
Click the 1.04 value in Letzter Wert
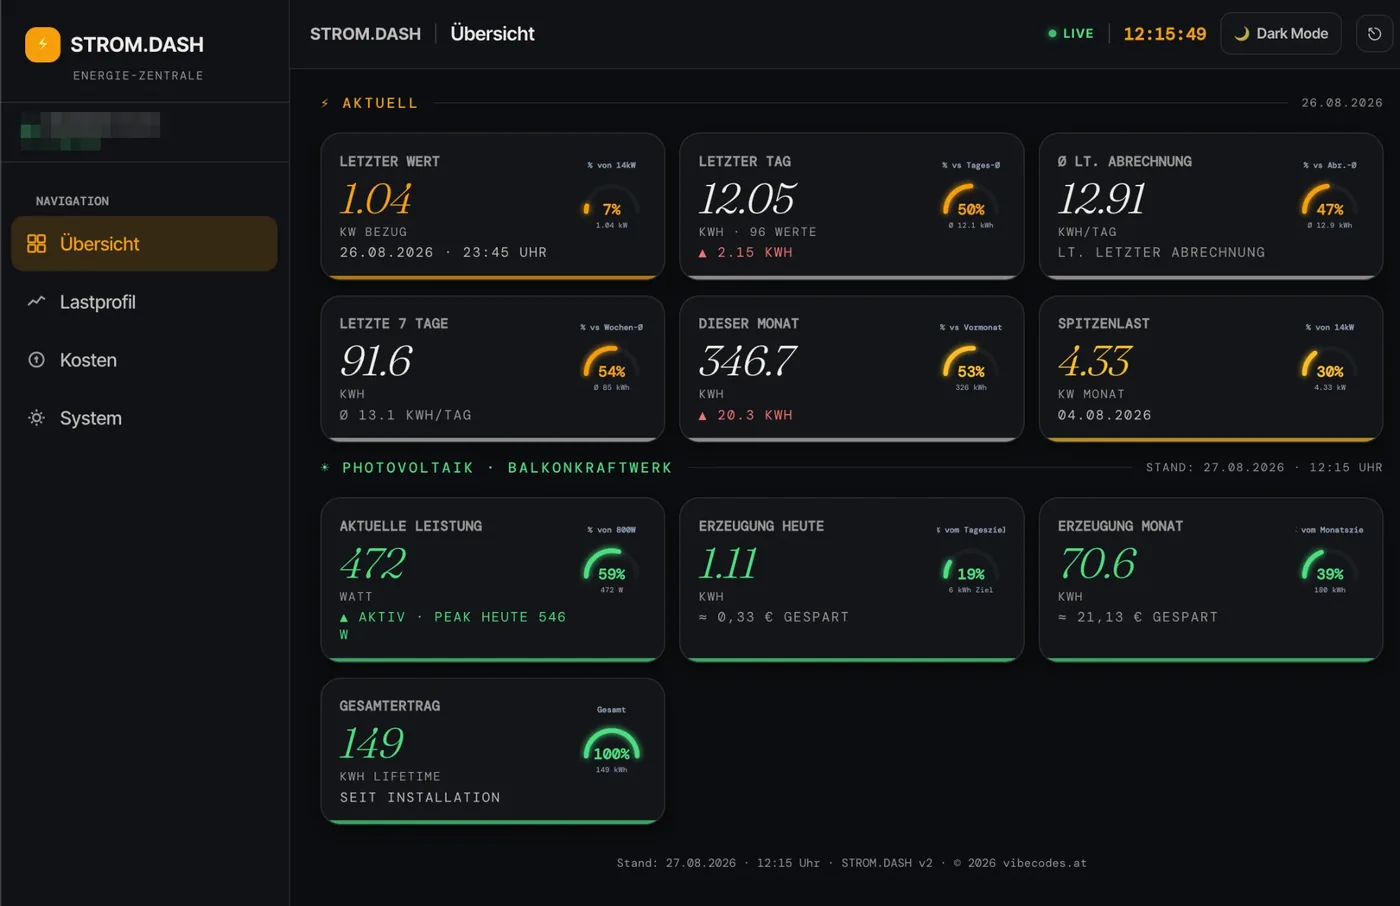click(375, 199)
